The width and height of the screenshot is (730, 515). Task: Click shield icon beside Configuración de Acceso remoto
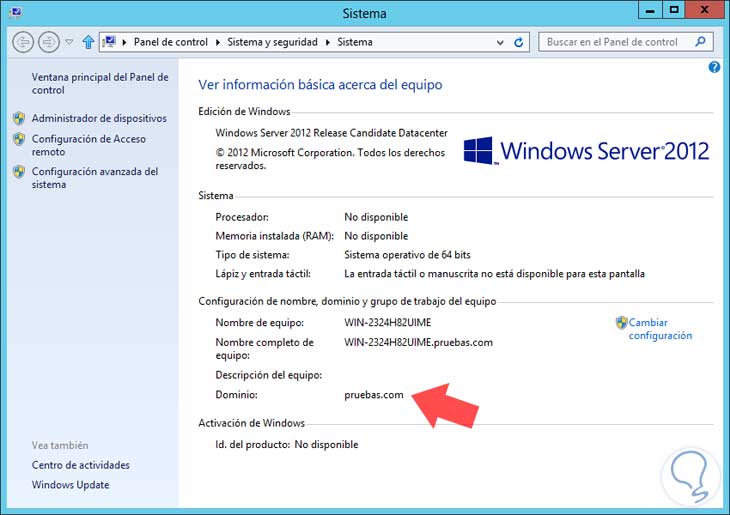click(19, 139)
